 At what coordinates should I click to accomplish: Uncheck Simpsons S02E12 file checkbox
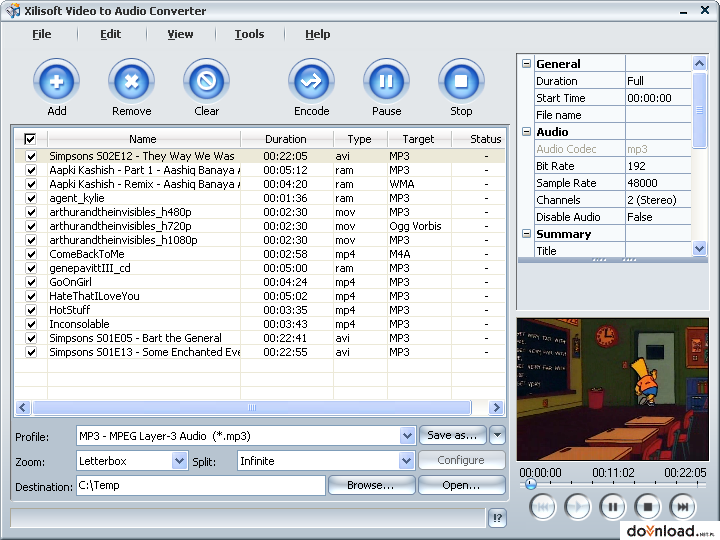coord(31,156)
